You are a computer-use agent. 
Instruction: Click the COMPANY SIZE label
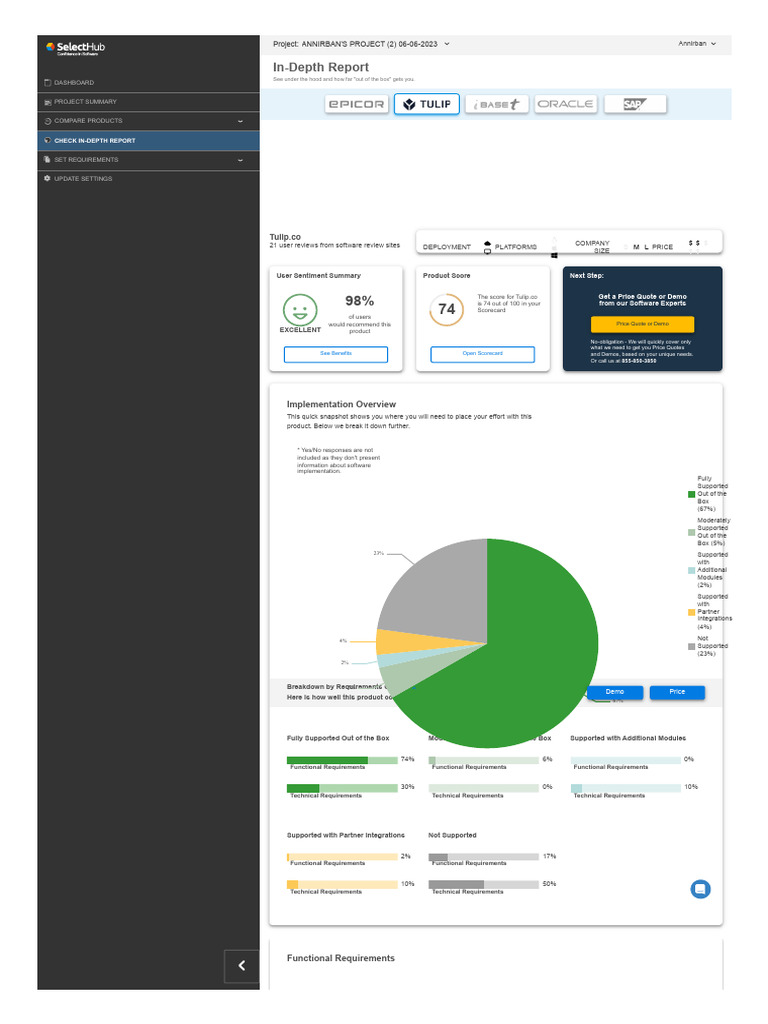(592, 247)
